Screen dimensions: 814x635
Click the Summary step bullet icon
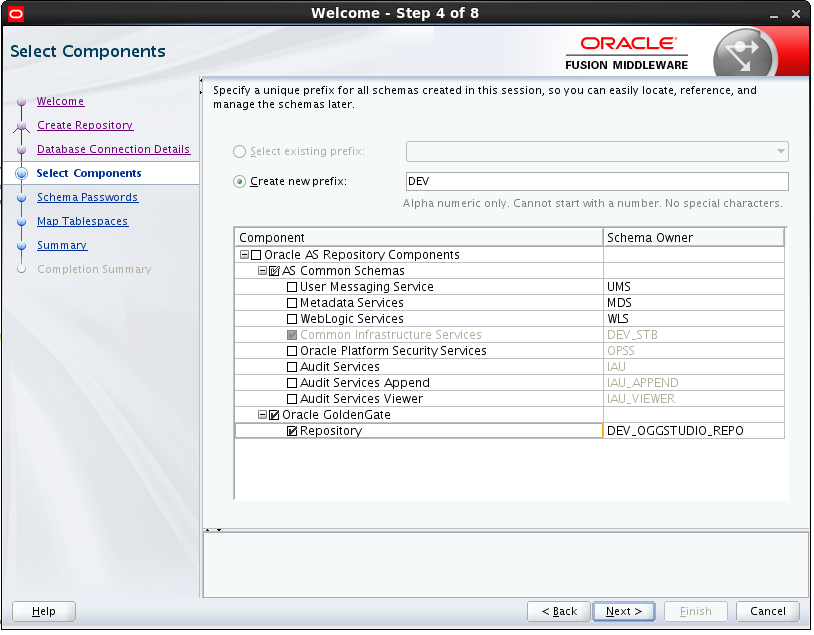[x=21, y=246]
